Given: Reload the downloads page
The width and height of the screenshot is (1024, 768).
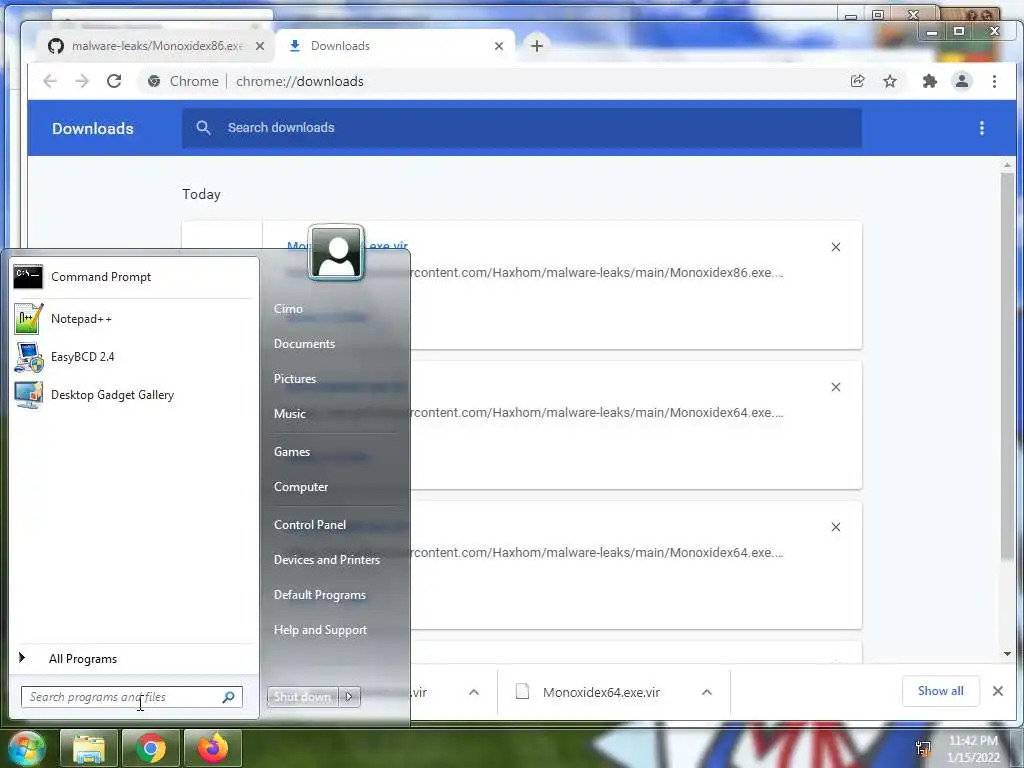Looking at the screenshot, I should coord(114,81).
